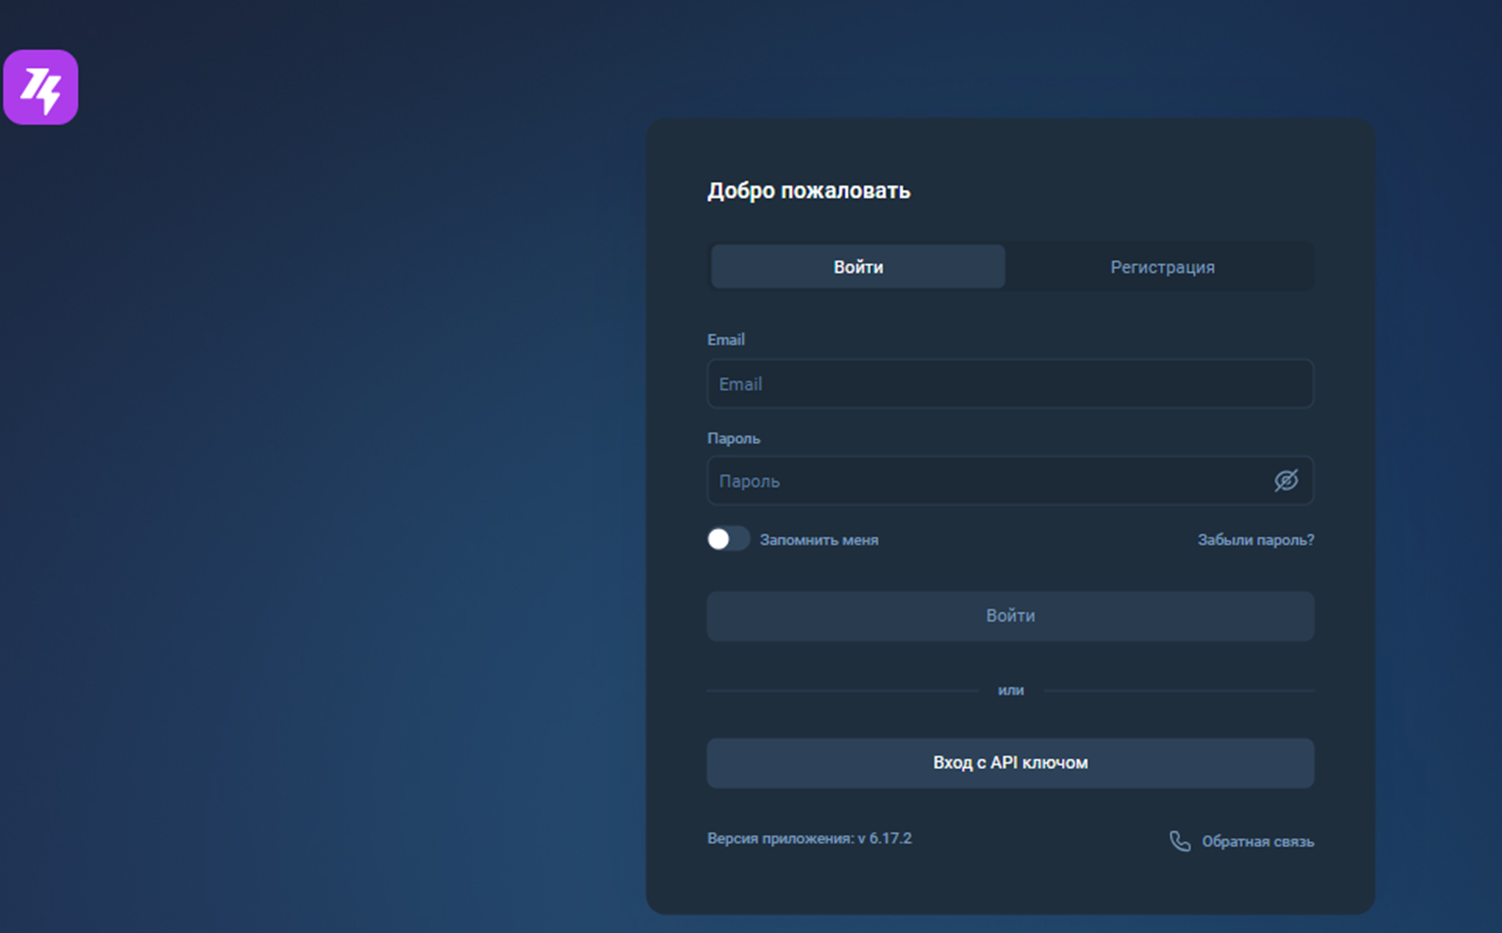
Task: Open the Обратная связь feedback link
Action: coord(1257,842)
